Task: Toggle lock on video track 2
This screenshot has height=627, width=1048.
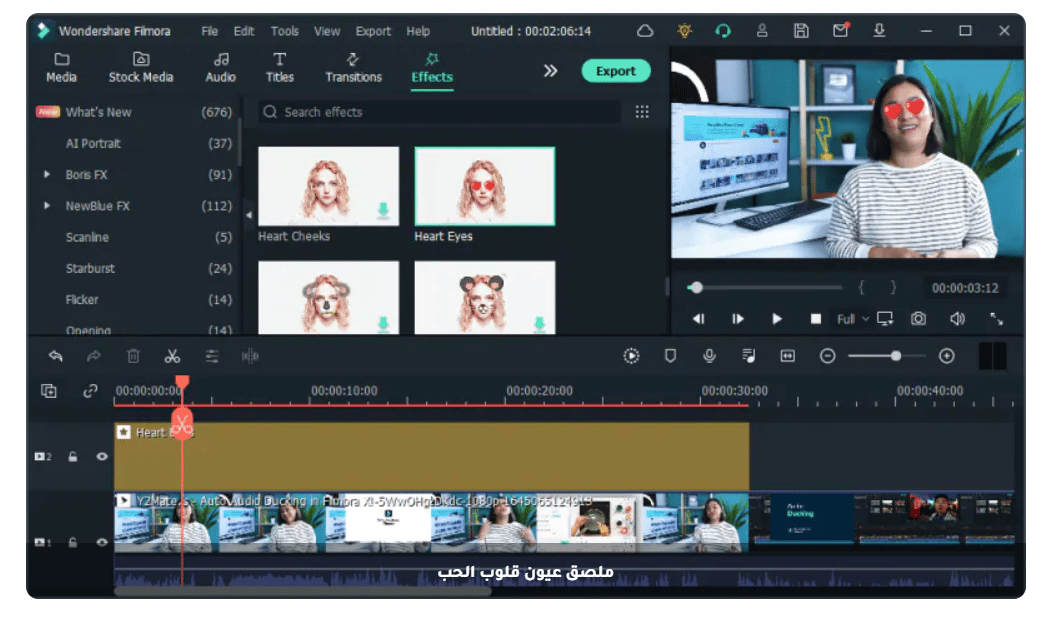Action: point(72,457)
